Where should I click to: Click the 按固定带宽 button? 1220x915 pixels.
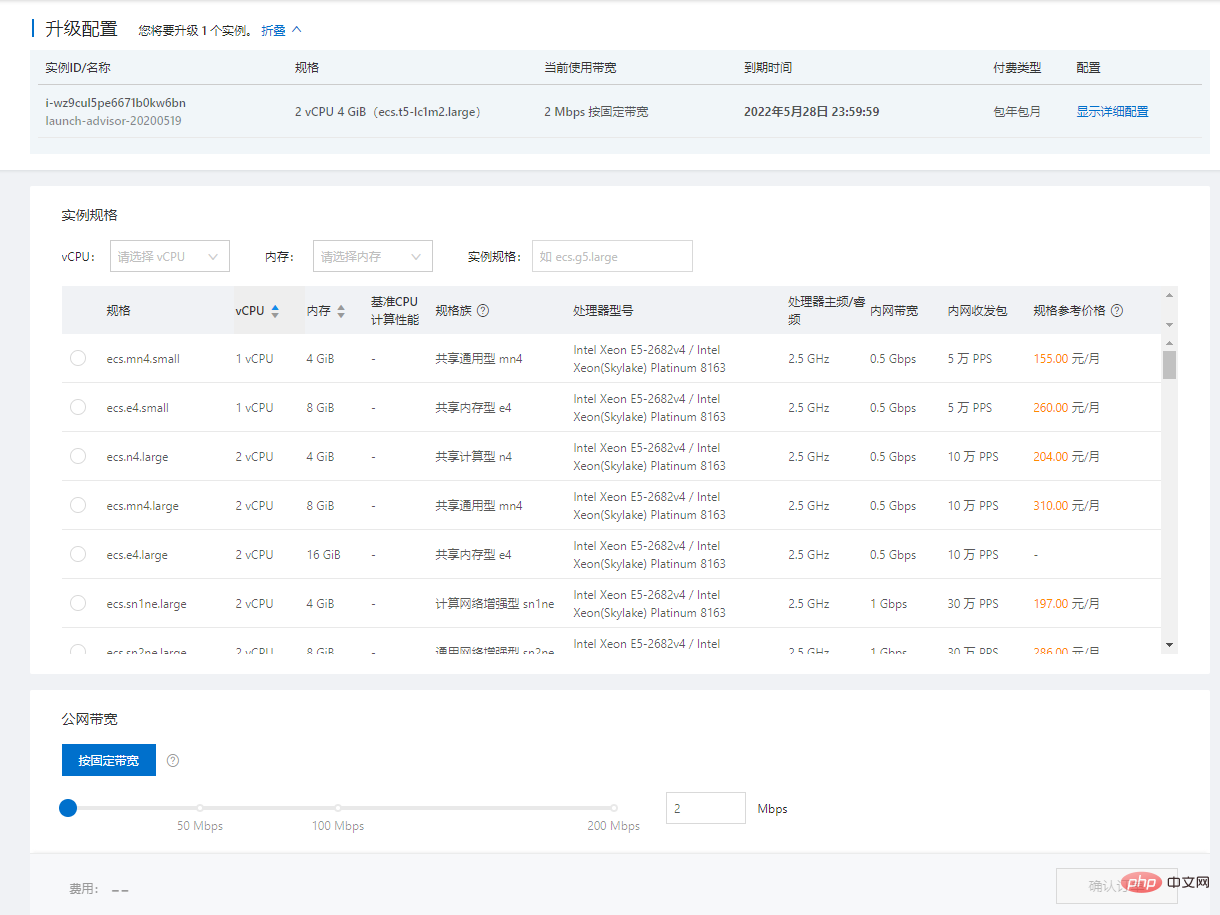(x=109, y=760)
